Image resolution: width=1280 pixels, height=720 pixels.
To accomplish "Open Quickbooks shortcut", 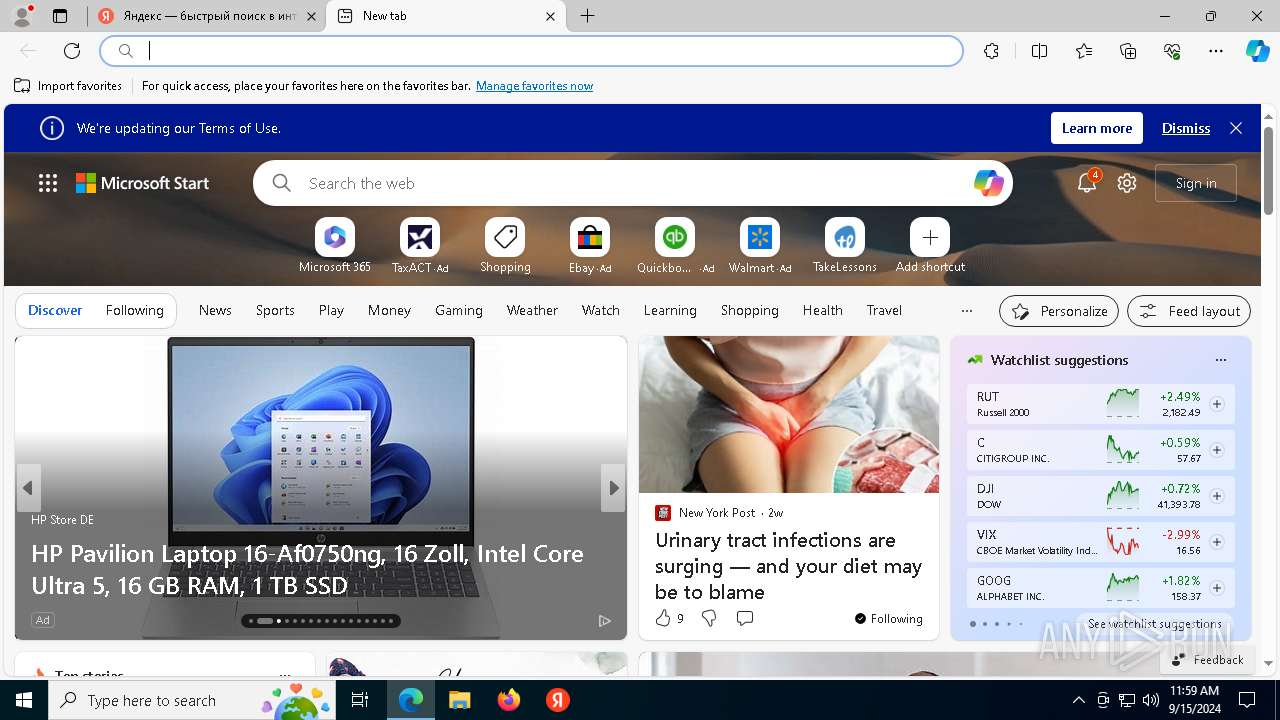I will (675, 245).
